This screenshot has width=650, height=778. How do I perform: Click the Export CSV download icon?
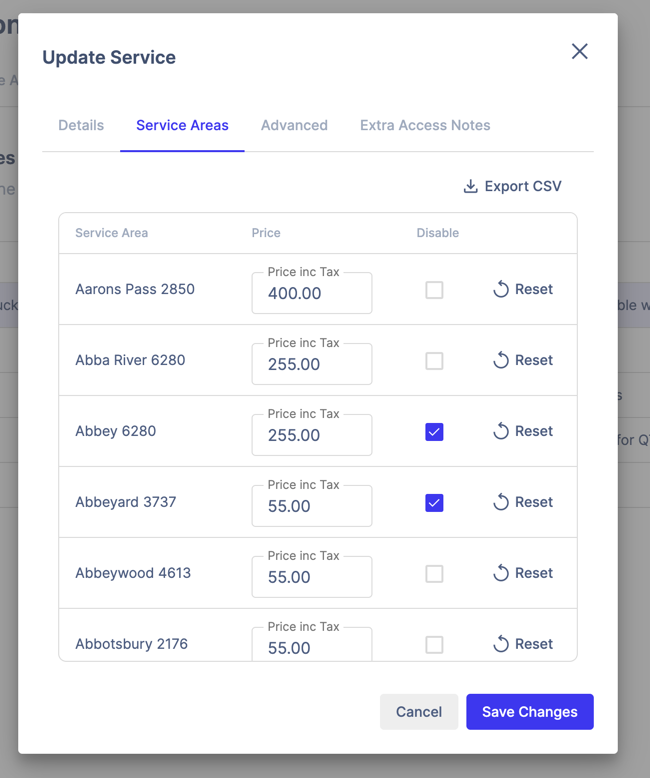[470, 186]
